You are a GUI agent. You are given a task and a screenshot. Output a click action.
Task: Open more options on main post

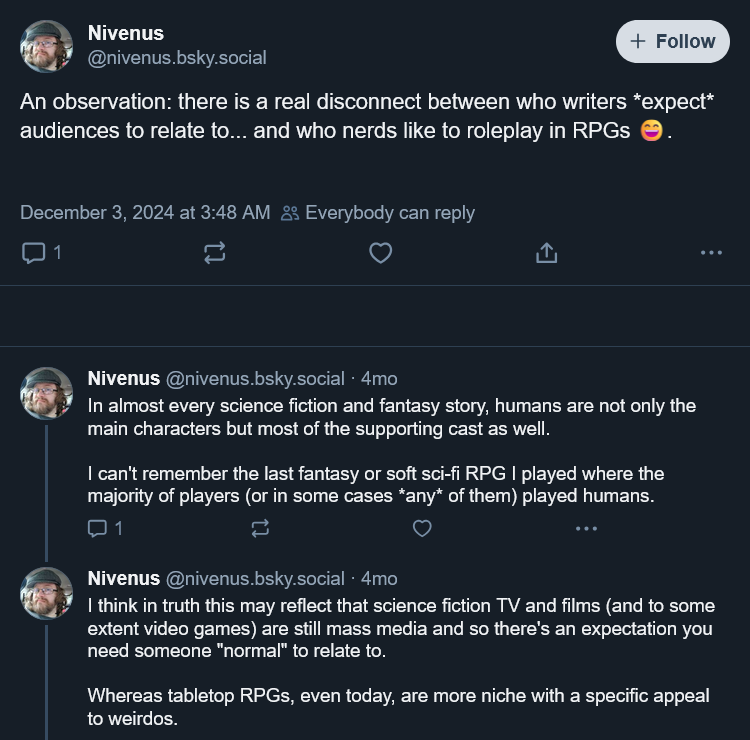[x=711, y=253]
